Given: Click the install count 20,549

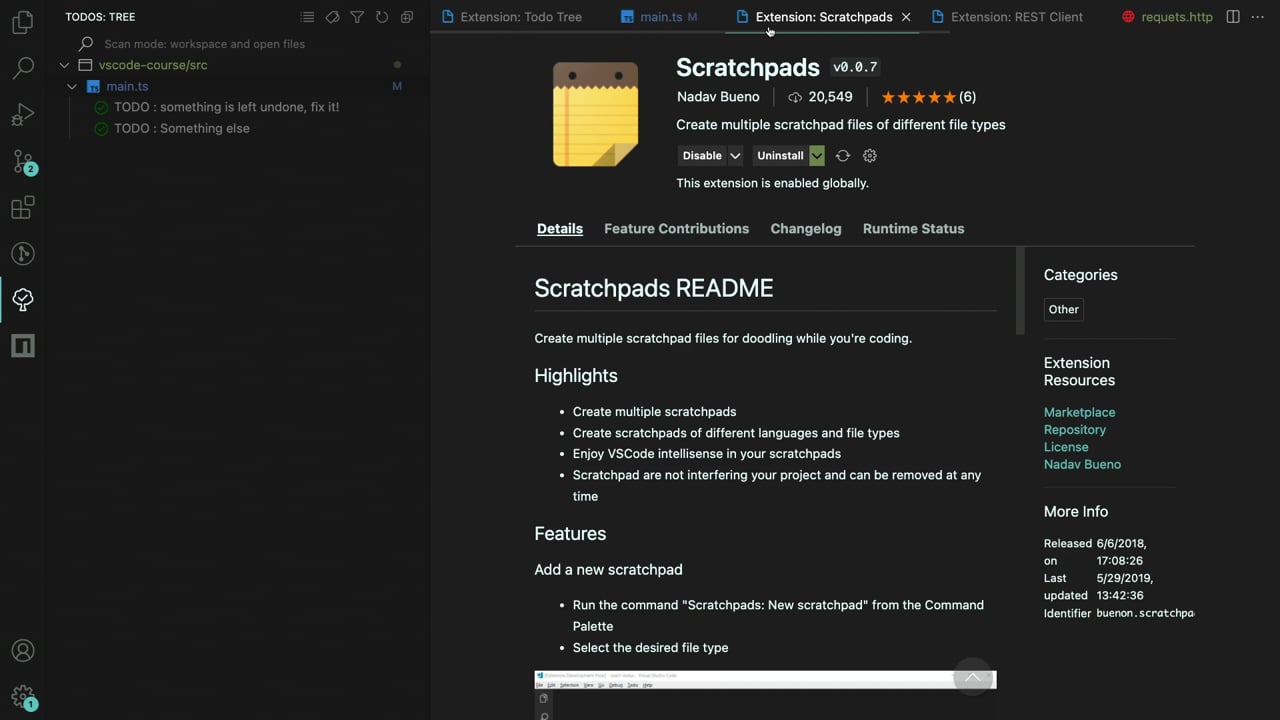Looking at the screenshot, I should [830, 97].
